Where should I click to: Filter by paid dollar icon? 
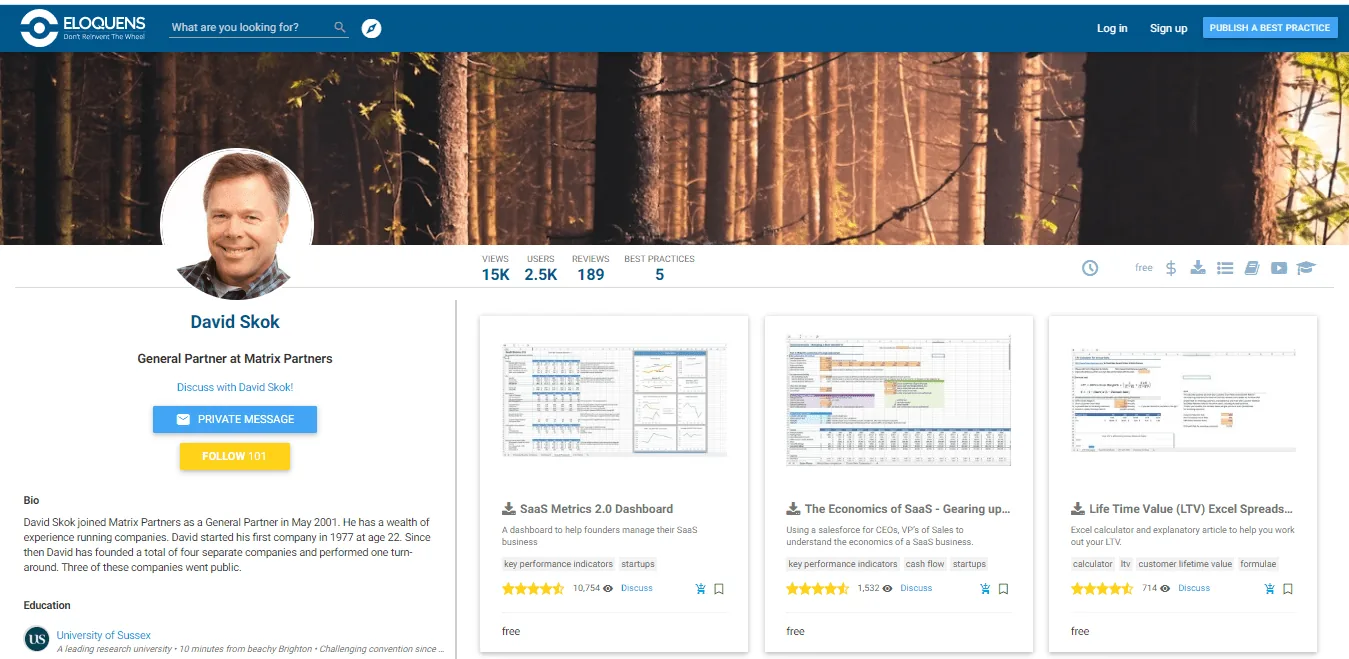[1171, 268]
